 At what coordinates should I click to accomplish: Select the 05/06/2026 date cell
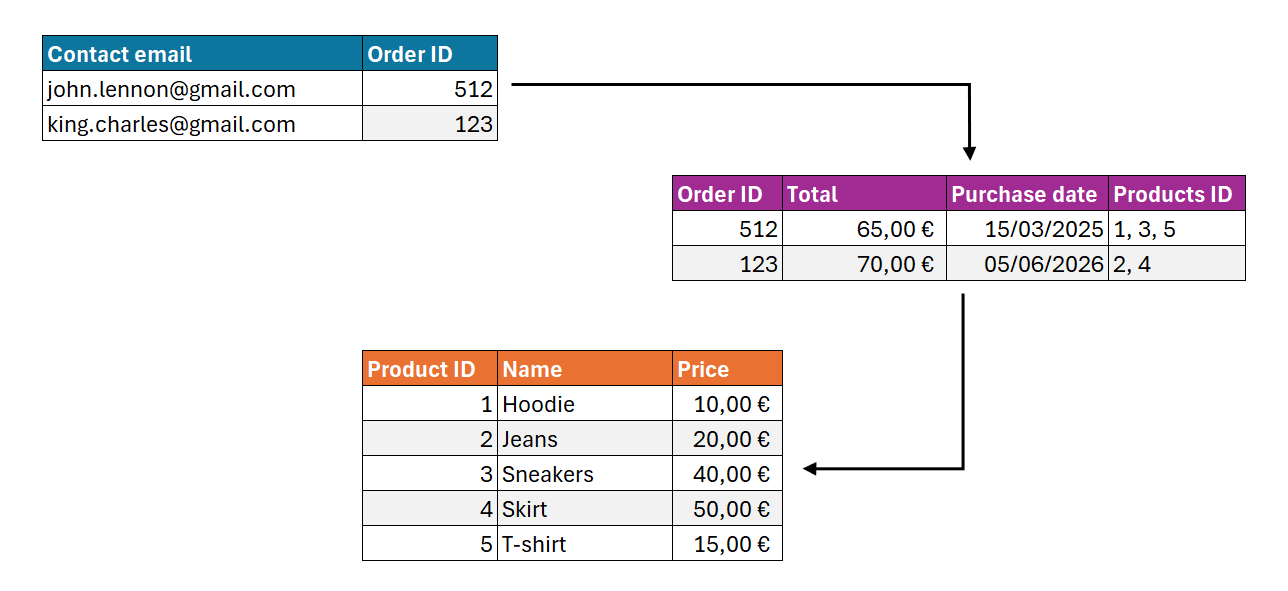pyautogui.click(x=1027, y=264)
